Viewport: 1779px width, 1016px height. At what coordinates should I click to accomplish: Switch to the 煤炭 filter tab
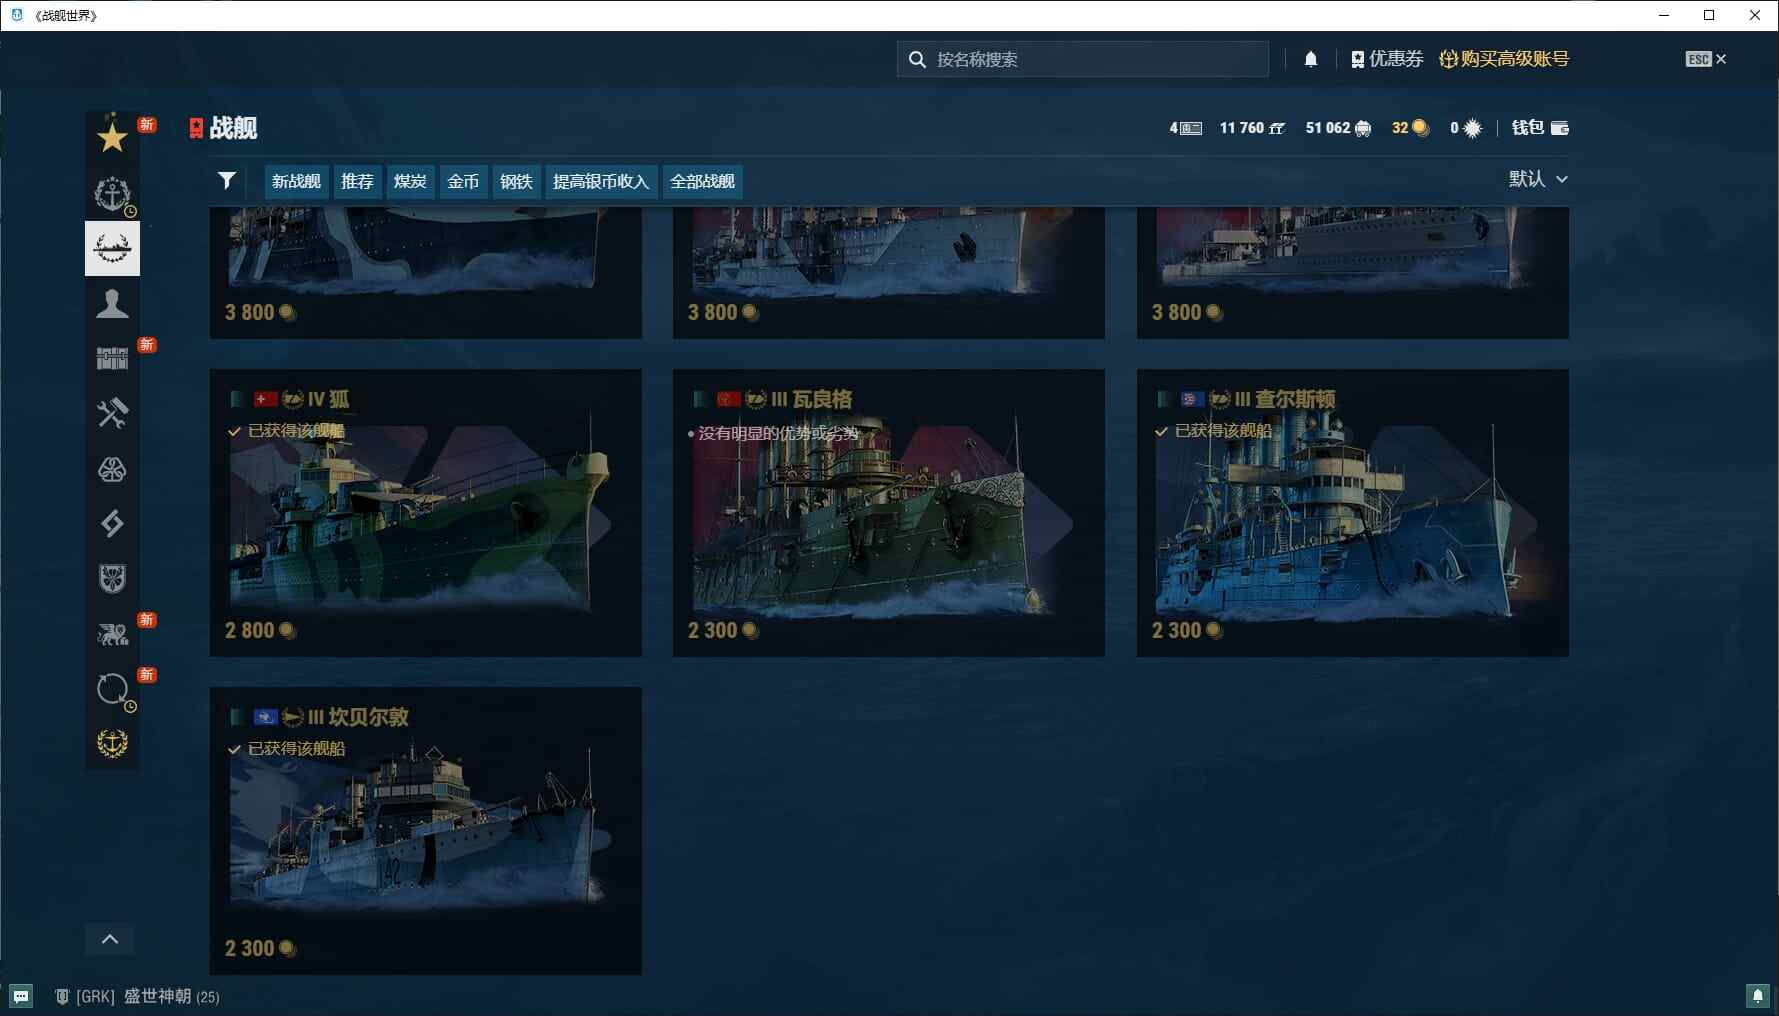tap(410, 181)
